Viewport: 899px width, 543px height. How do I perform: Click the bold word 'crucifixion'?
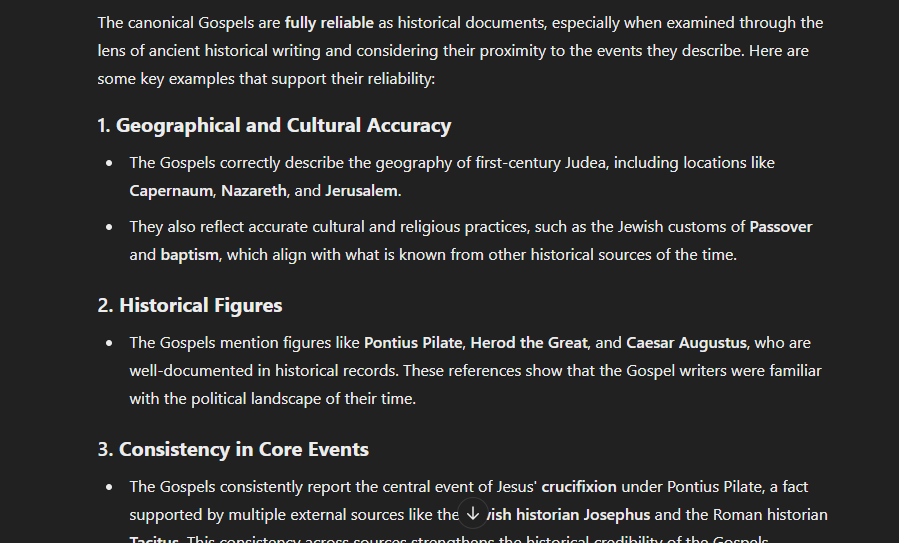579,487
